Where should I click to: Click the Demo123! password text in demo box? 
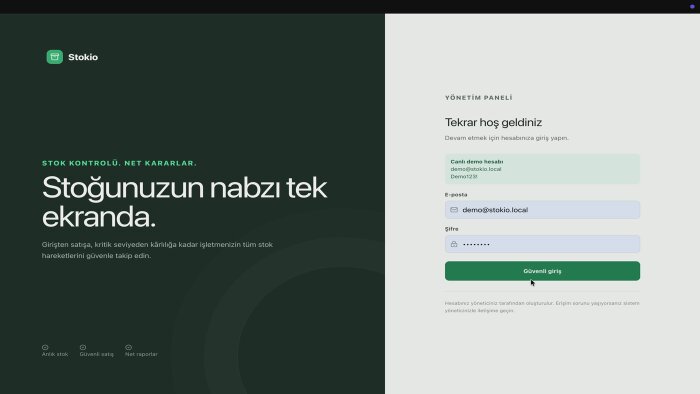464,176
